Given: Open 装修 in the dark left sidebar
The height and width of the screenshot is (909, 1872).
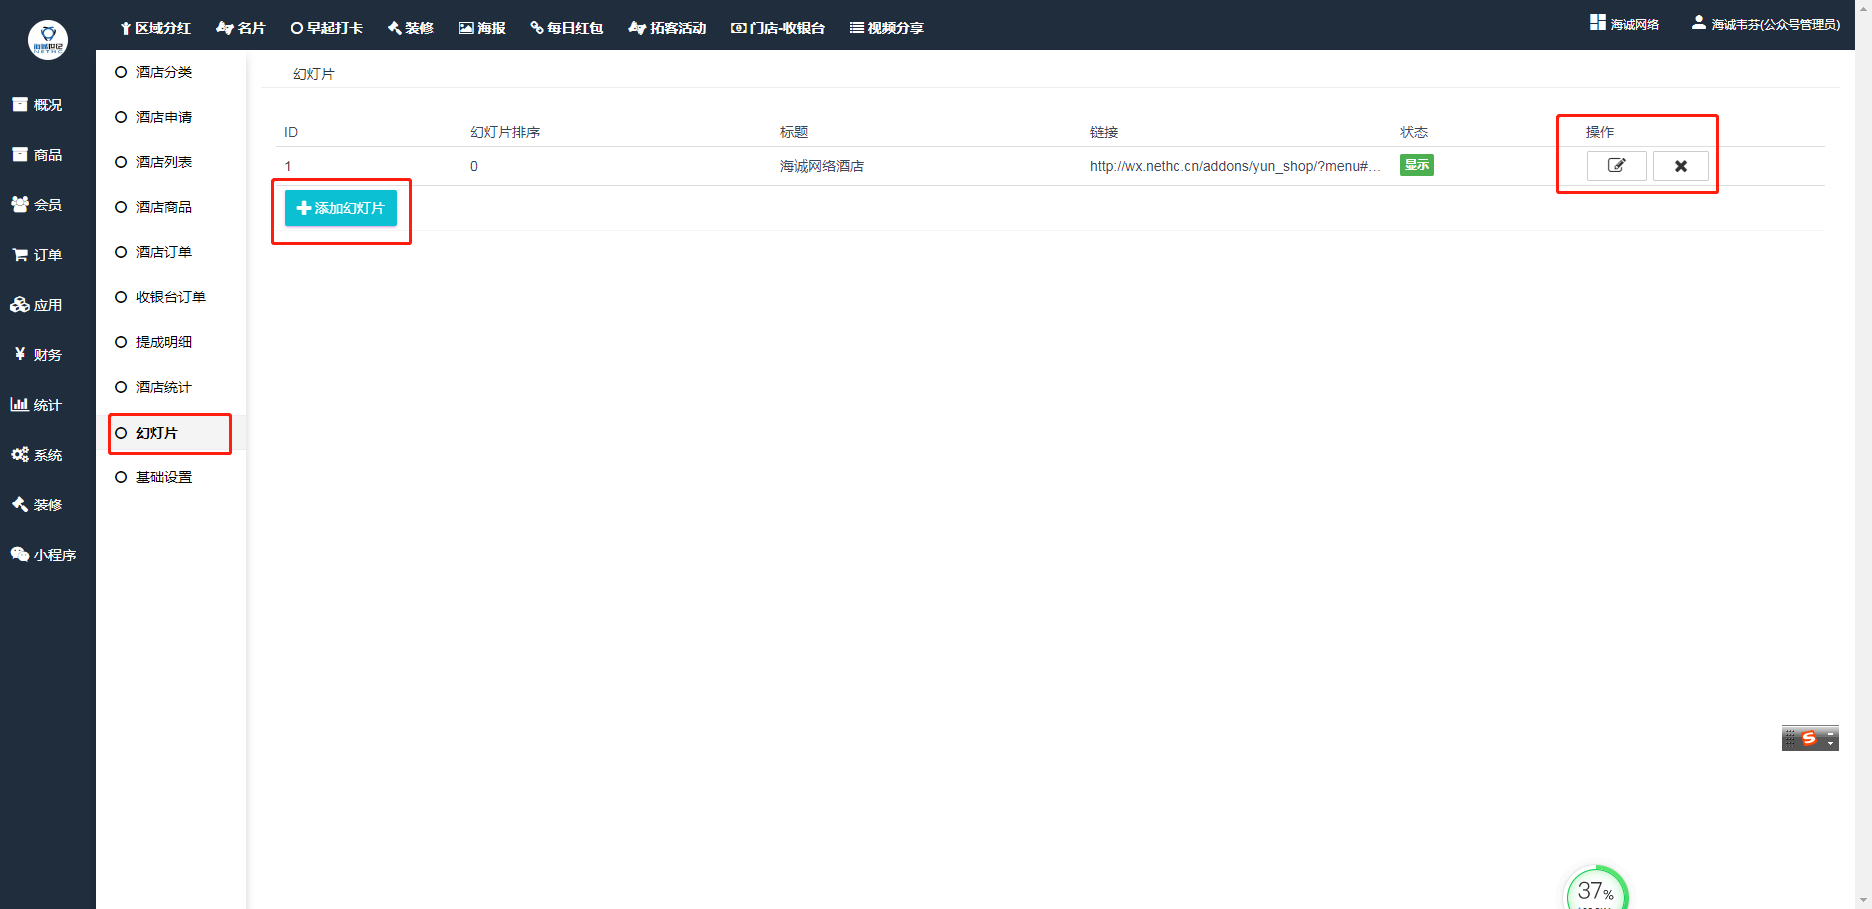Looking at the screenshot, I should coord(37,505).
